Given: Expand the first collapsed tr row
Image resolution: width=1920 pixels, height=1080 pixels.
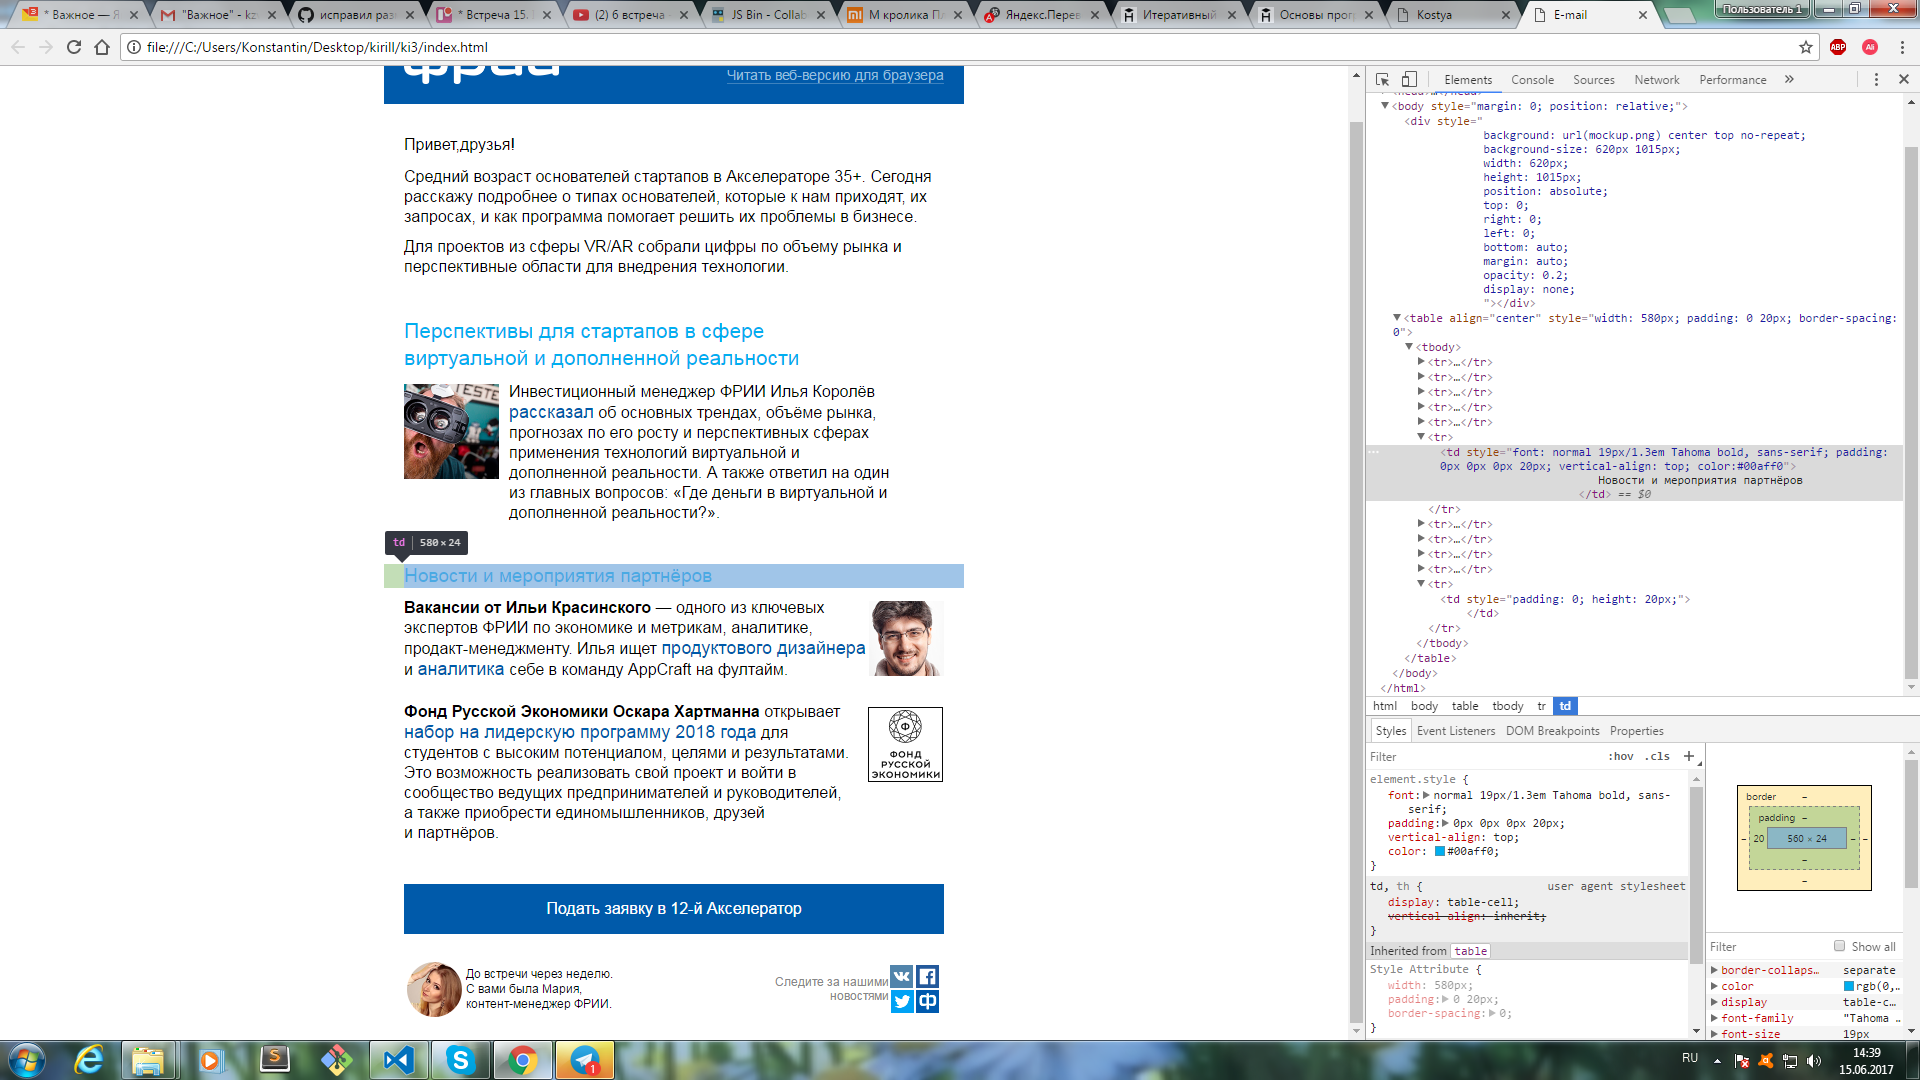Looking at the screenshot, I should pos(1421,362).
